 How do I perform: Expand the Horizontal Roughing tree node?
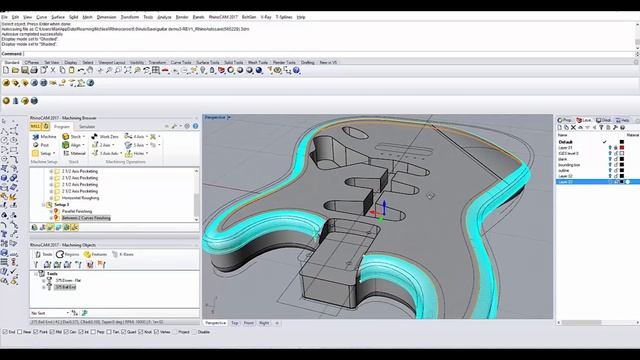click(x=51, y=198)
